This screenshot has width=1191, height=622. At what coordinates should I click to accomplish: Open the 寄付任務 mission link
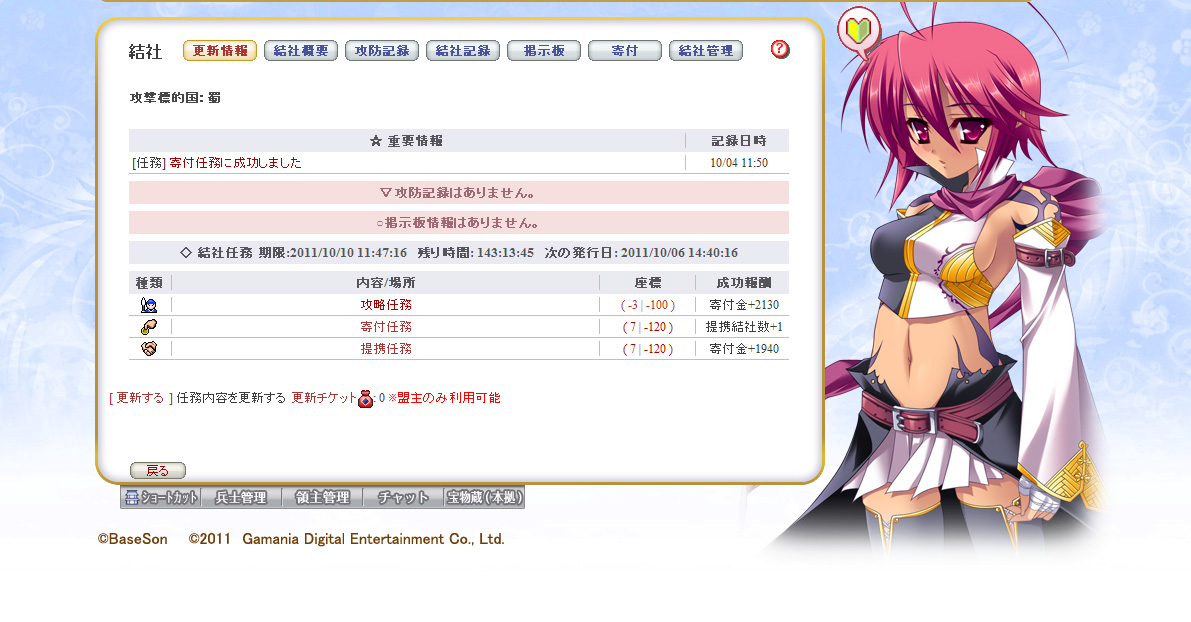tap(386, 327)
